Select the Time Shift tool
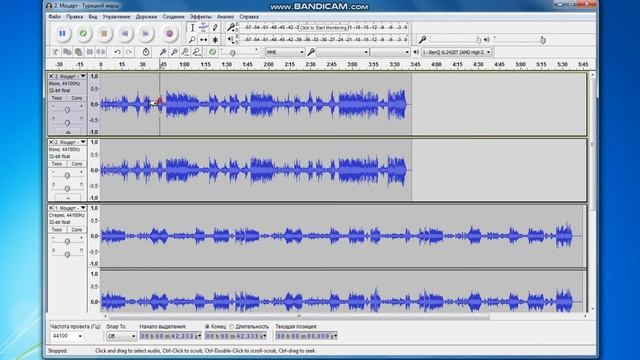Screen dimensions: 640x360 click(203, 40)
